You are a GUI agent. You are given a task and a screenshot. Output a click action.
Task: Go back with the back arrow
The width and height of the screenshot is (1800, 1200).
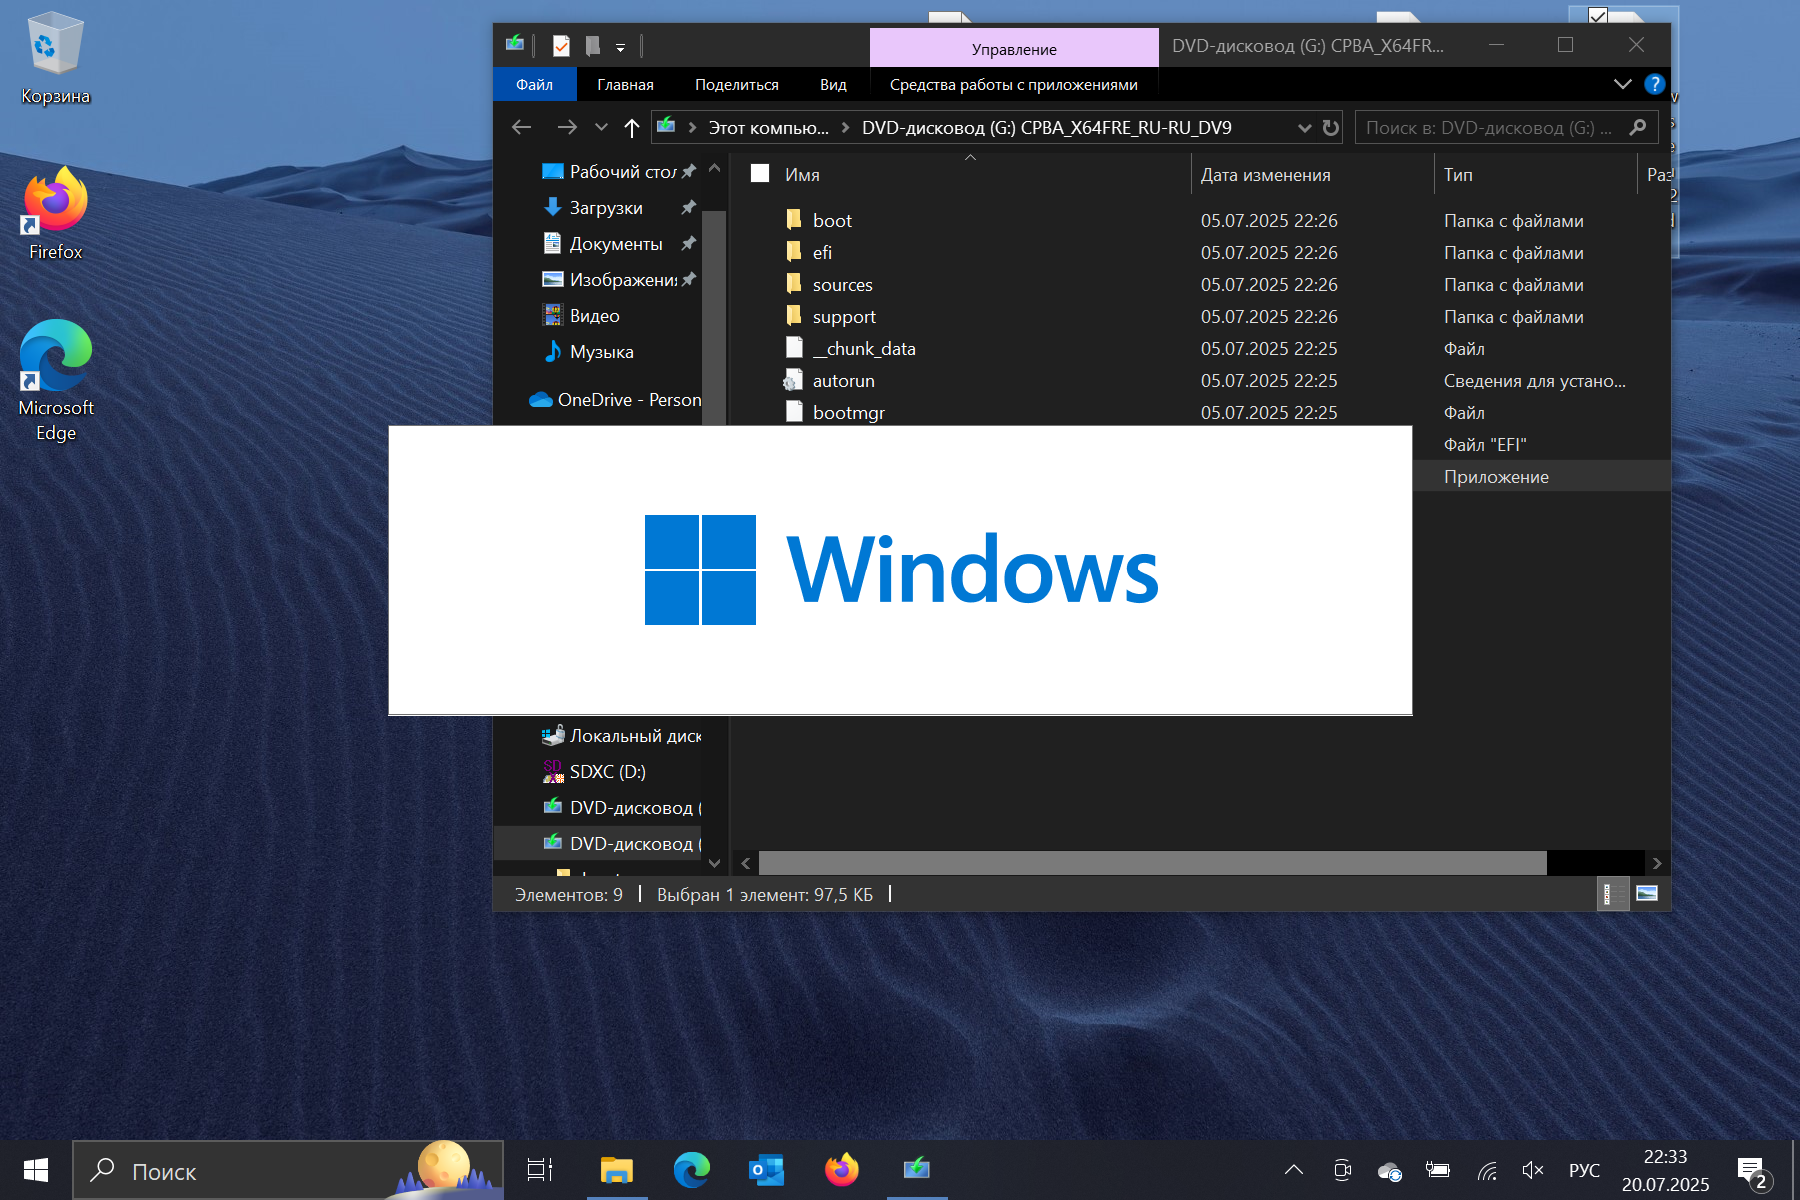[x=521, y=127]
